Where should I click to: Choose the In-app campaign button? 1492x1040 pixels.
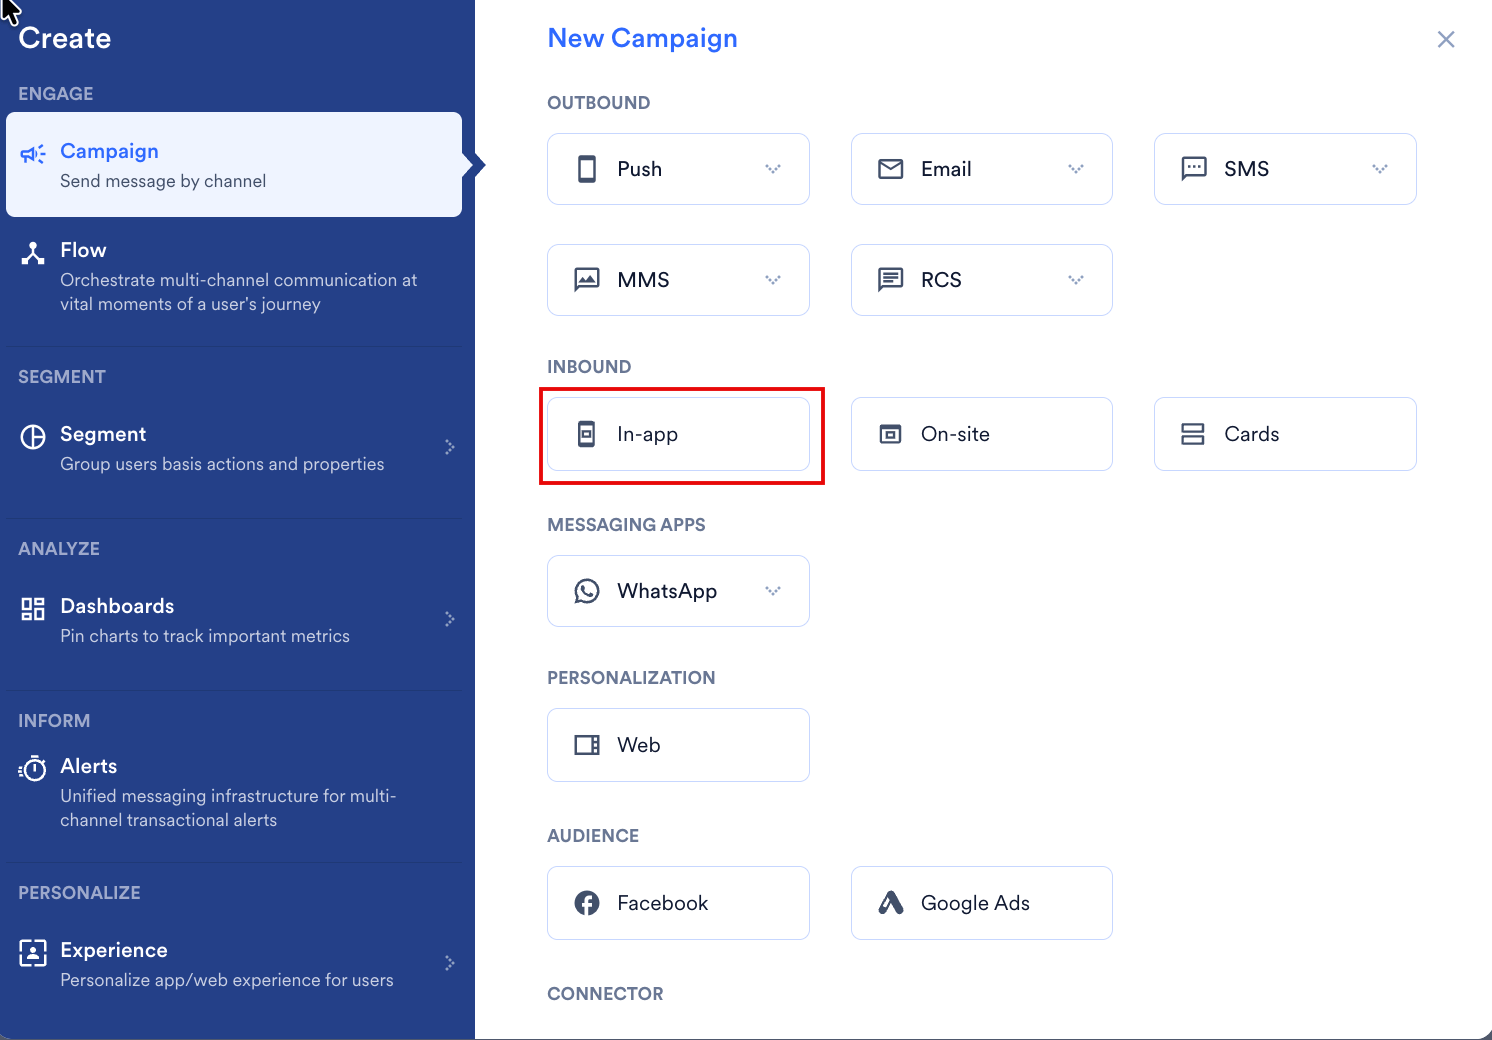click(x=678, y=434)
